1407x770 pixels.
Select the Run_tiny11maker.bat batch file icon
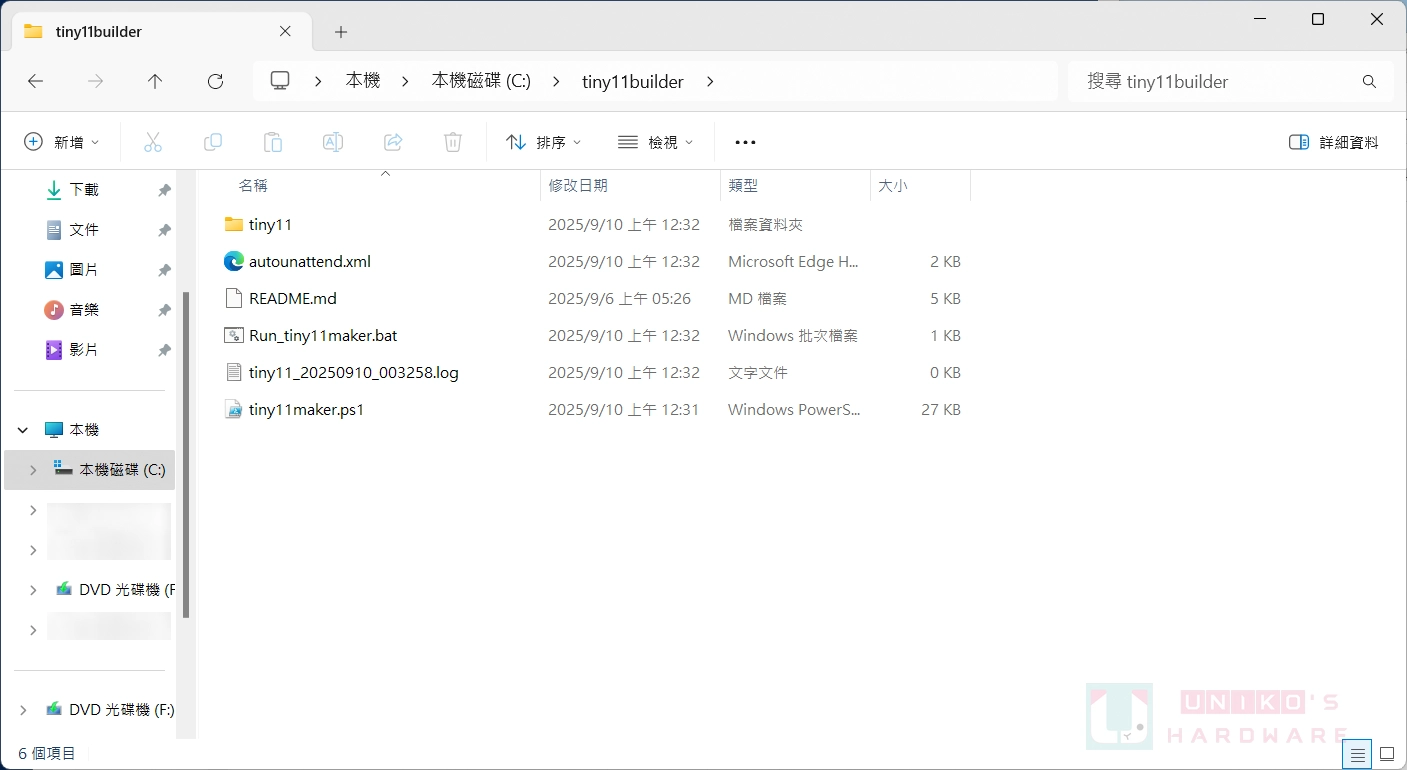(234, 335)
